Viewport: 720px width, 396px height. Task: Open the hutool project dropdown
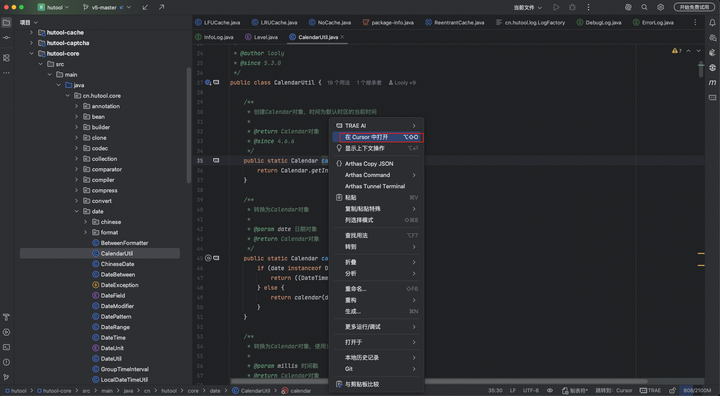pos(53,7)
